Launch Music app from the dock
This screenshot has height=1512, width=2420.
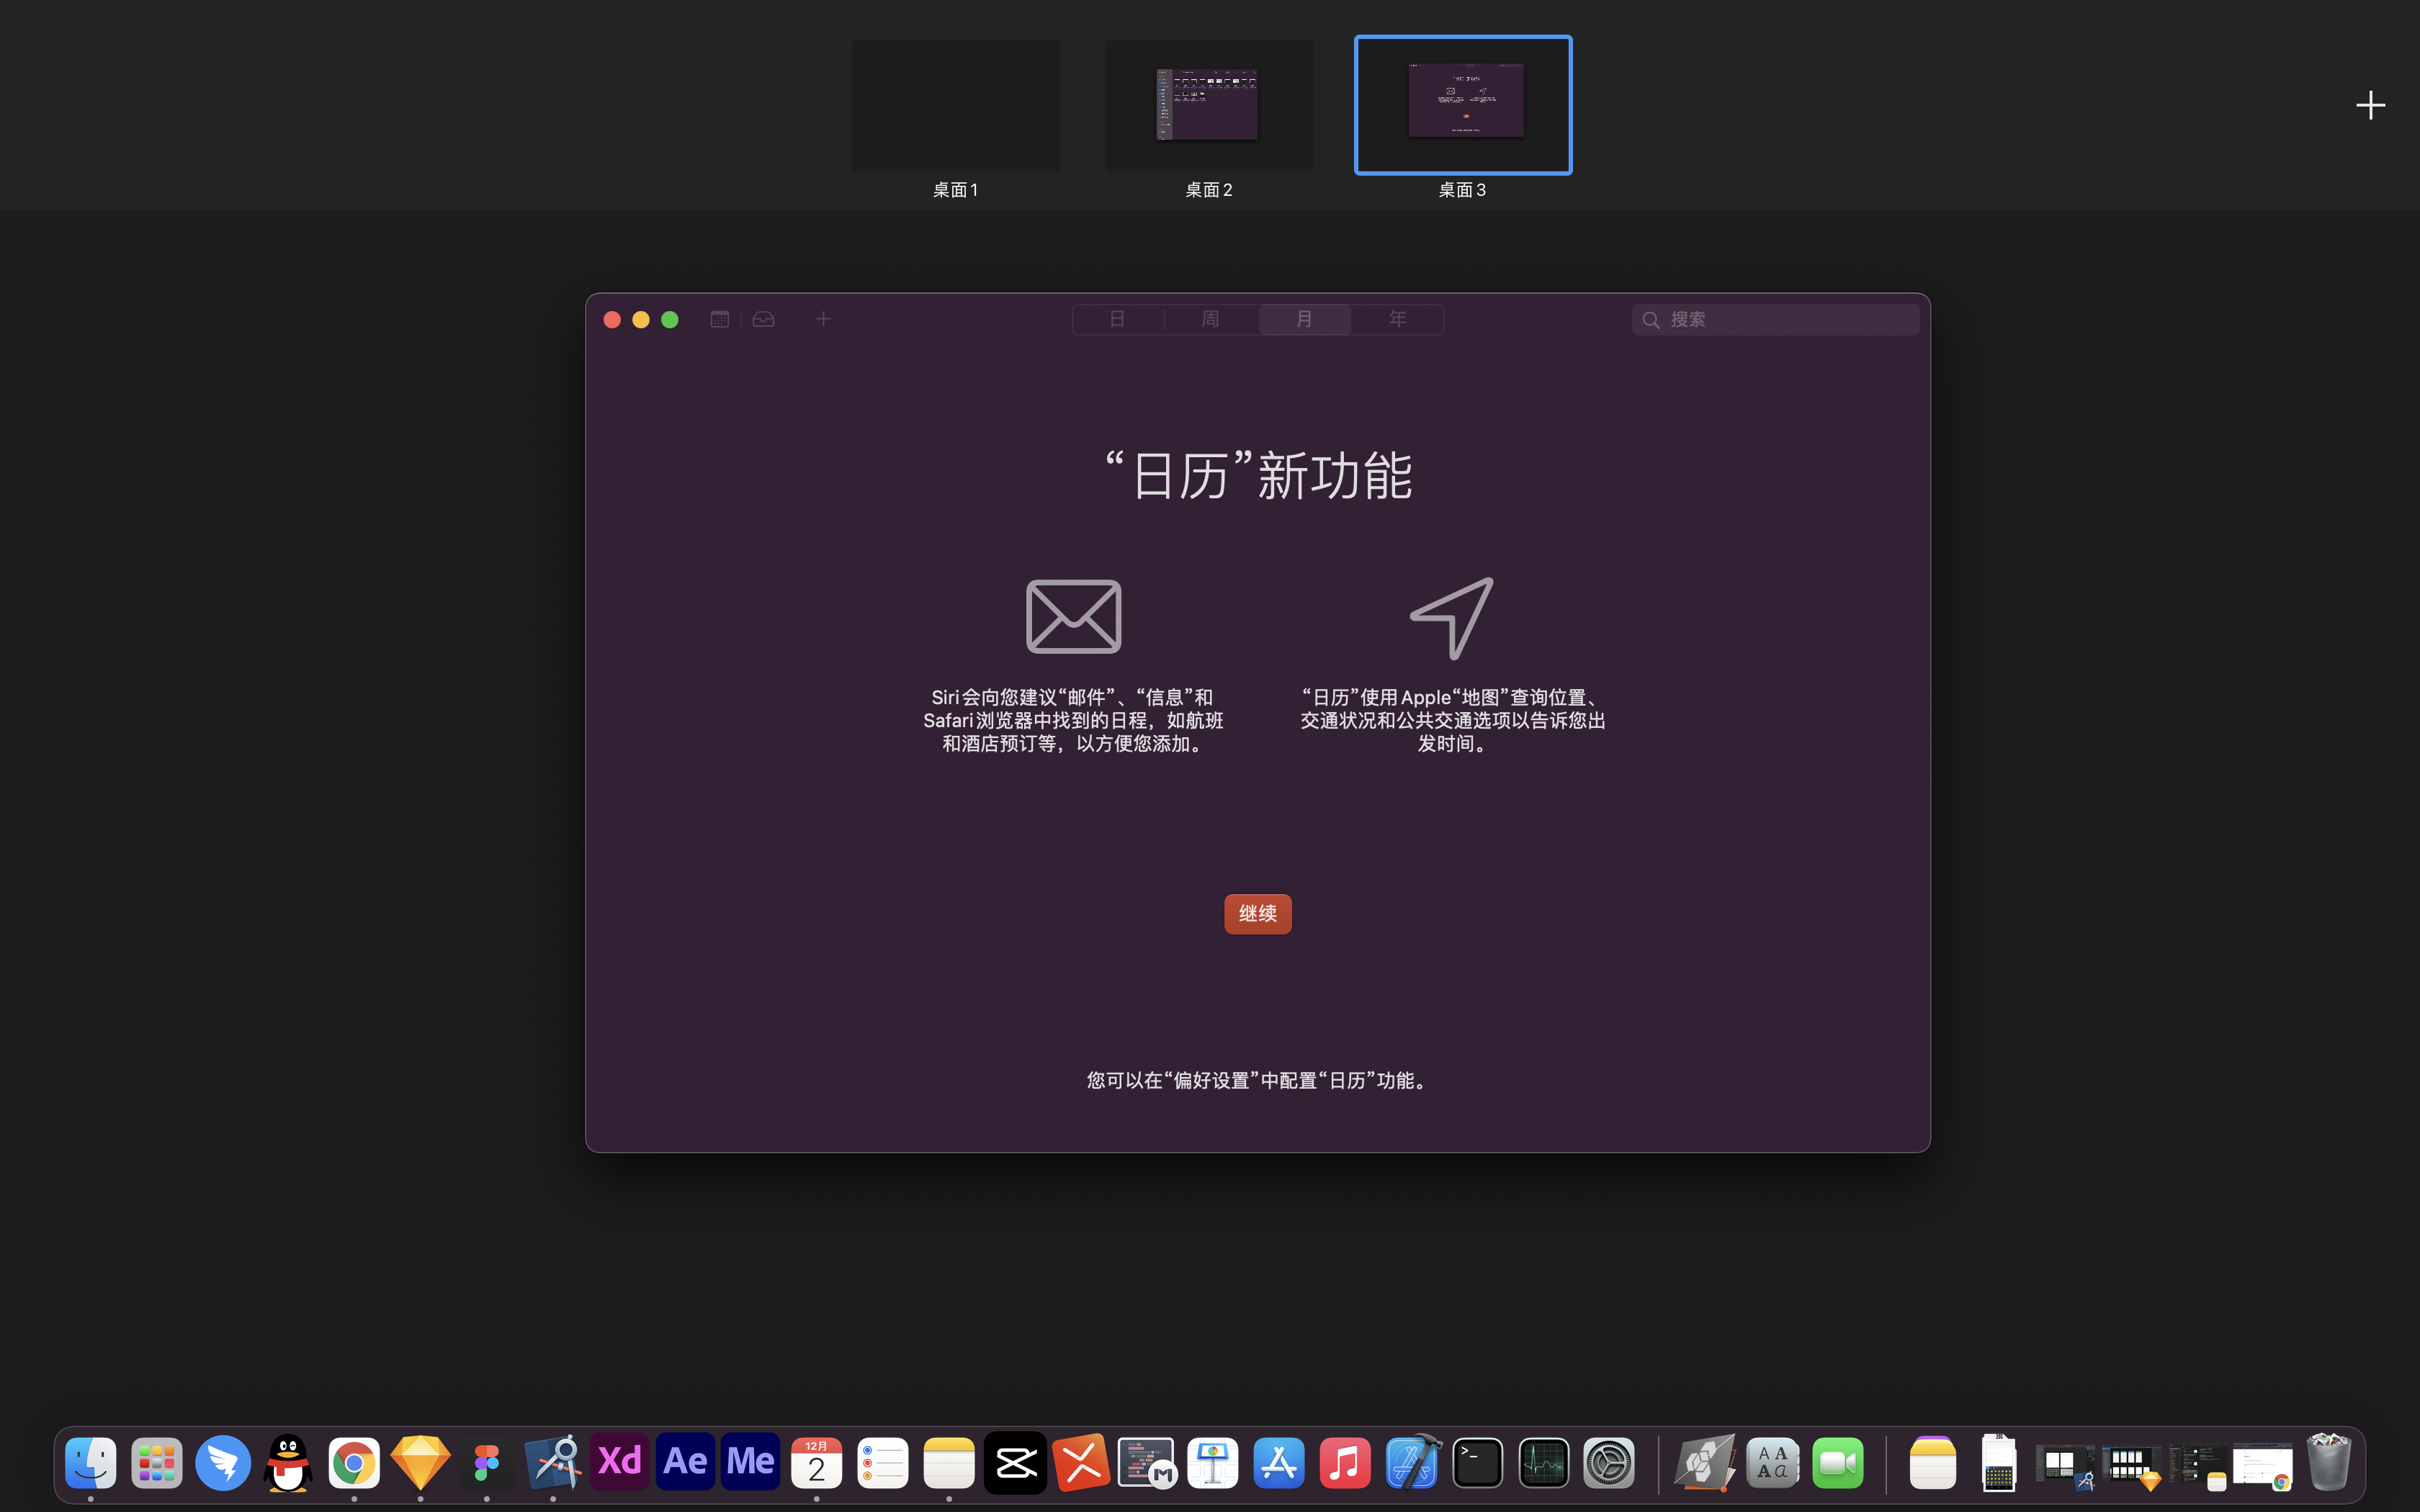(x=1345, y=1463)
